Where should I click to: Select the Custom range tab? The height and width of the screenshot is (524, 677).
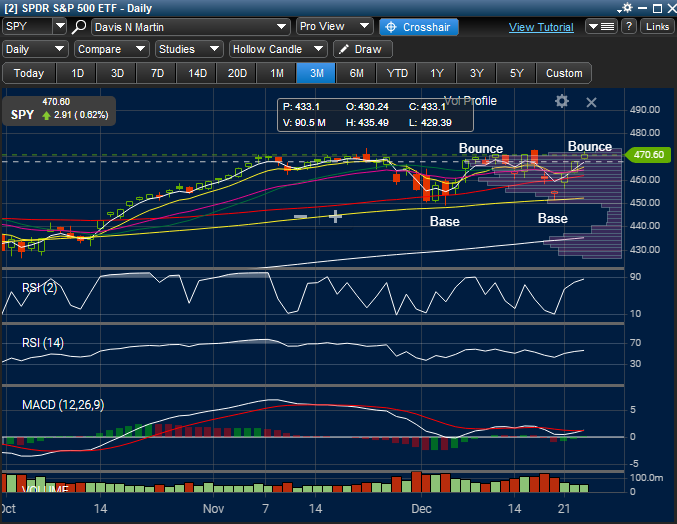pos(564,73)
